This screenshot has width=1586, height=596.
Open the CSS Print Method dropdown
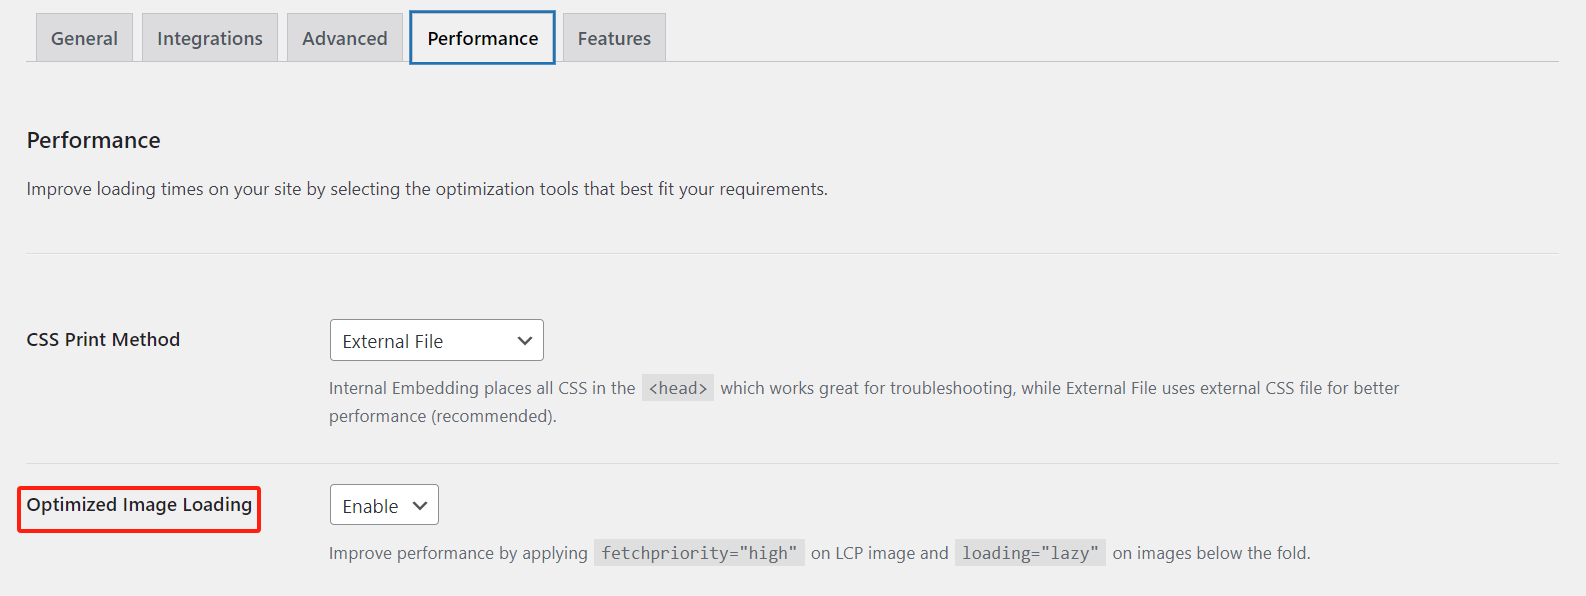(436, 341)
